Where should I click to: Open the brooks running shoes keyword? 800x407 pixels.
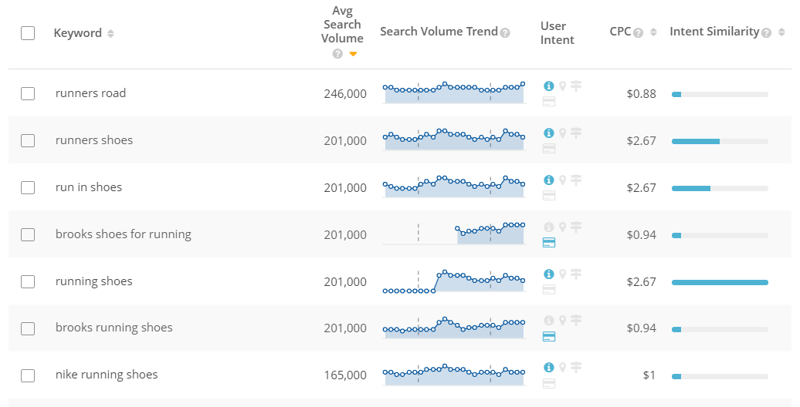(x=114, y=327)
